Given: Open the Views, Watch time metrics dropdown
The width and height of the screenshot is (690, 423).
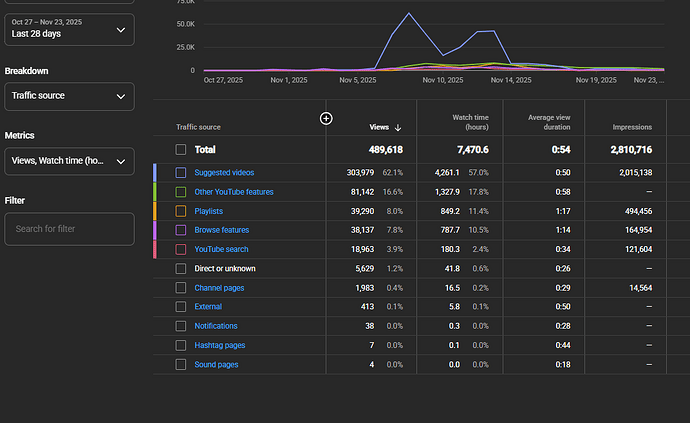Looking at the screenshot, I should [x=68, y=161].
